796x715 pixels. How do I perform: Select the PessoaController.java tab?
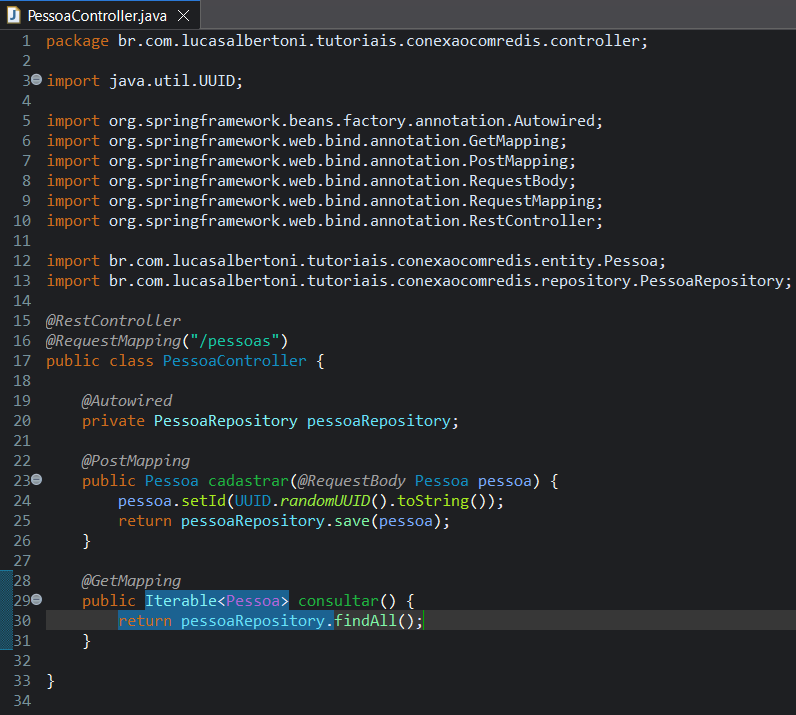(98, 16)
